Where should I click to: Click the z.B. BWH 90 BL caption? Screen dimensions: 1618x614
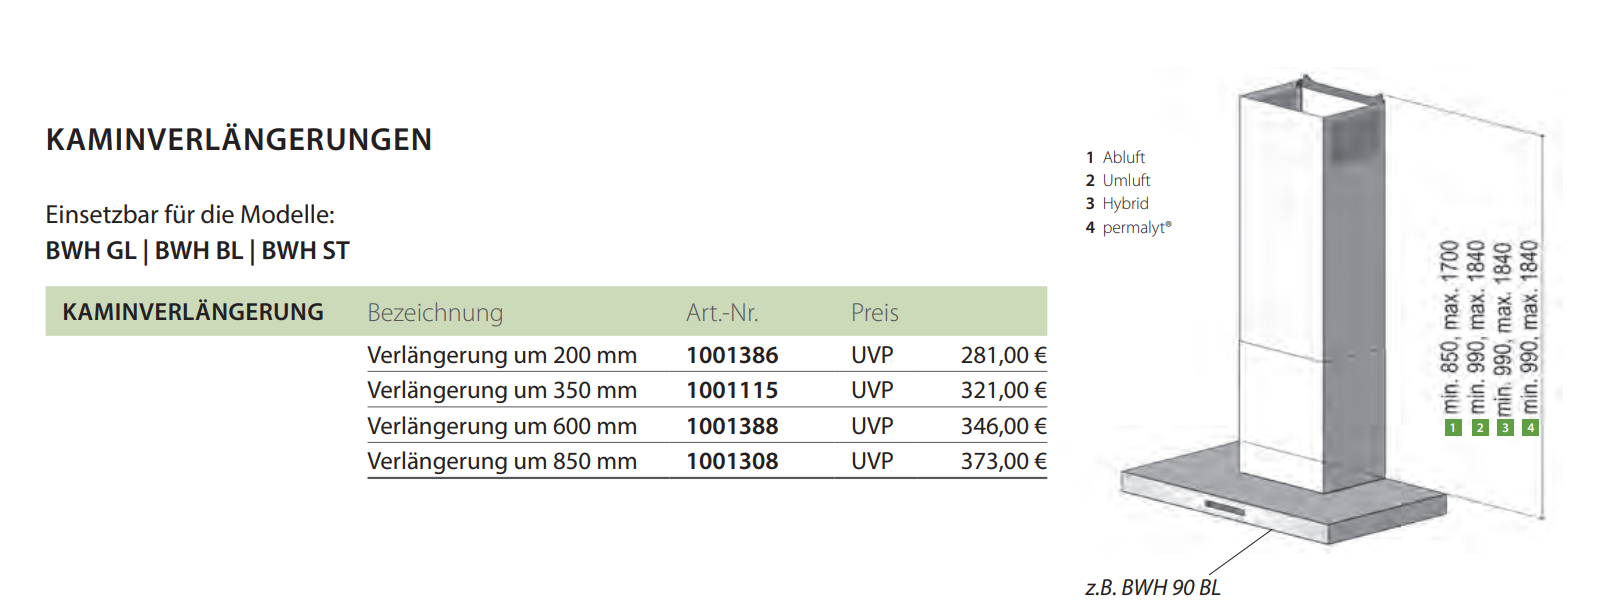pyautogui.click(x=1153, y=588)
